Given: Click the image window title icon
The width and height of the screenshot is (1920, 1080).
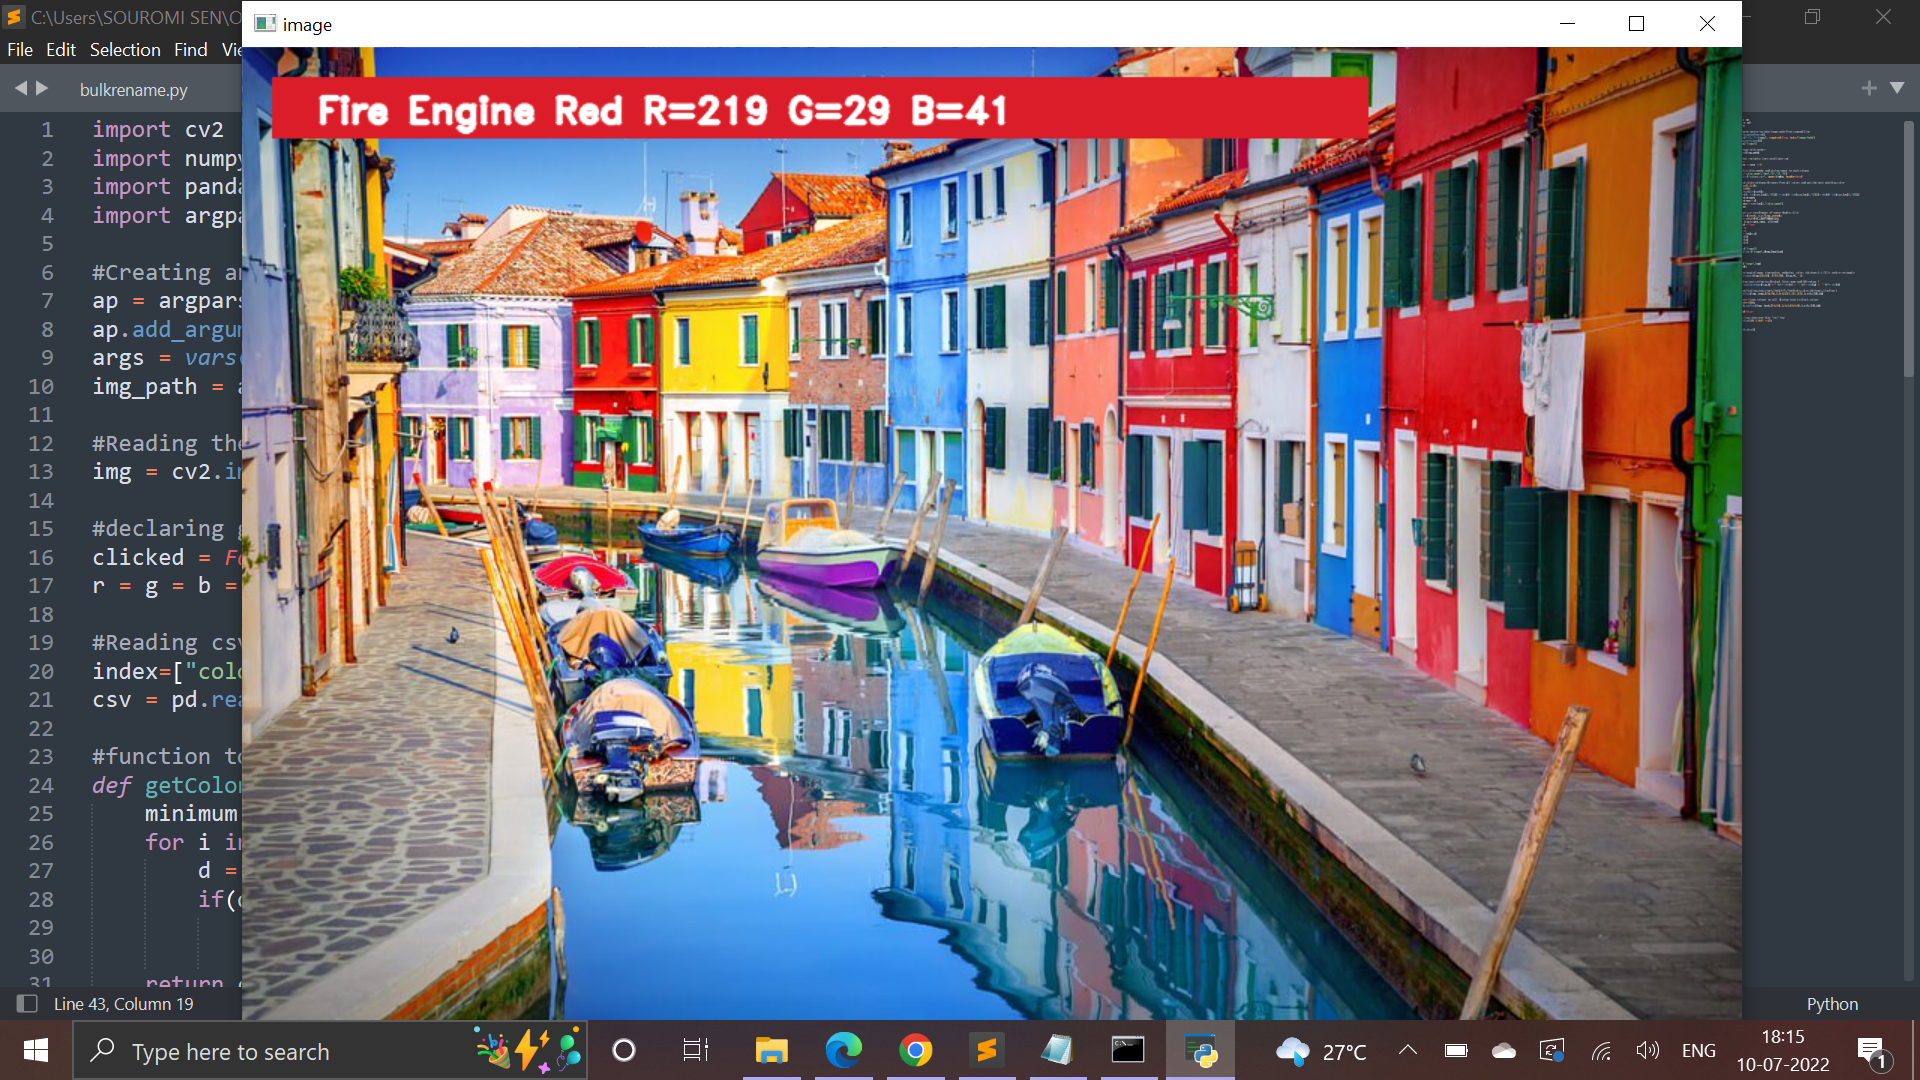Looking at the screenshot, I should tap(265, 24).
